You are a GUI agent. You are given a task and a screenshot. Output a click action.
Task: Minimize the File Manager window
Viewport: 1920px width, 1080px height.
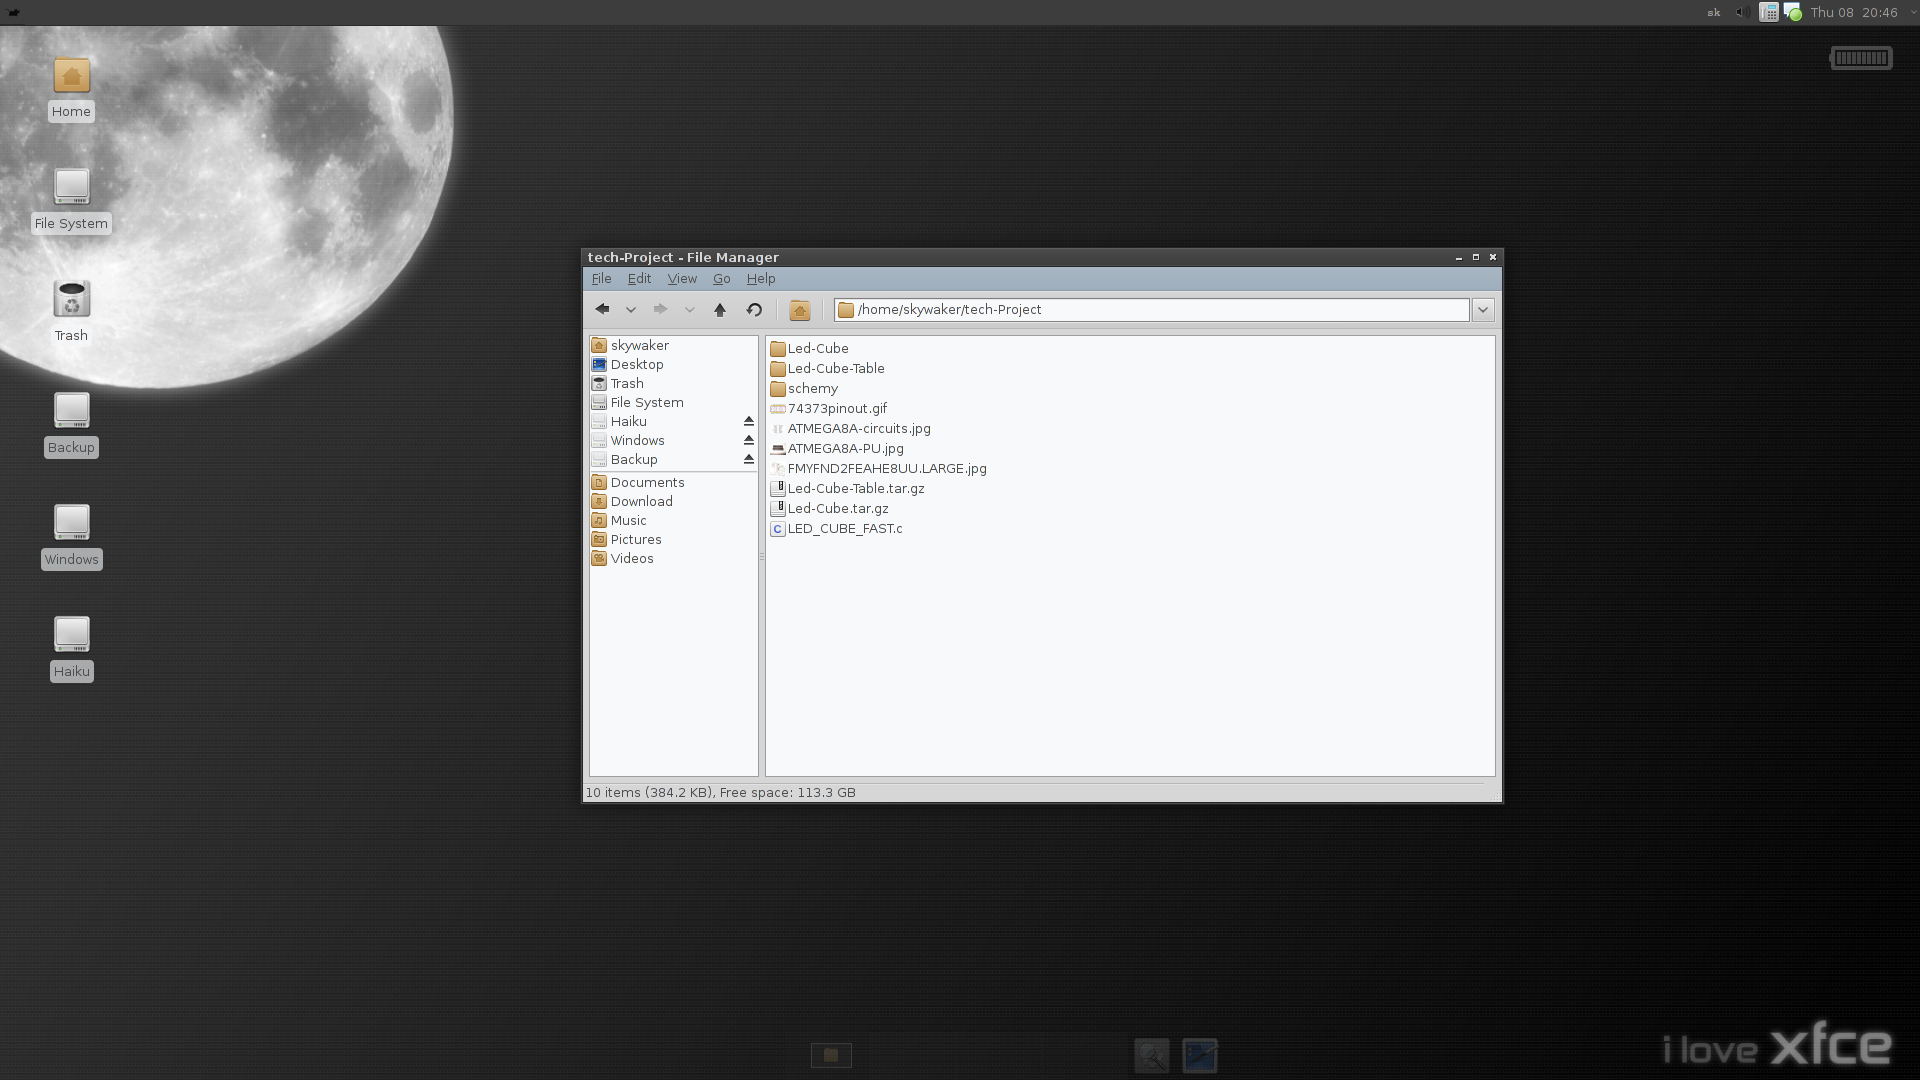click(x=1459, y=258)
